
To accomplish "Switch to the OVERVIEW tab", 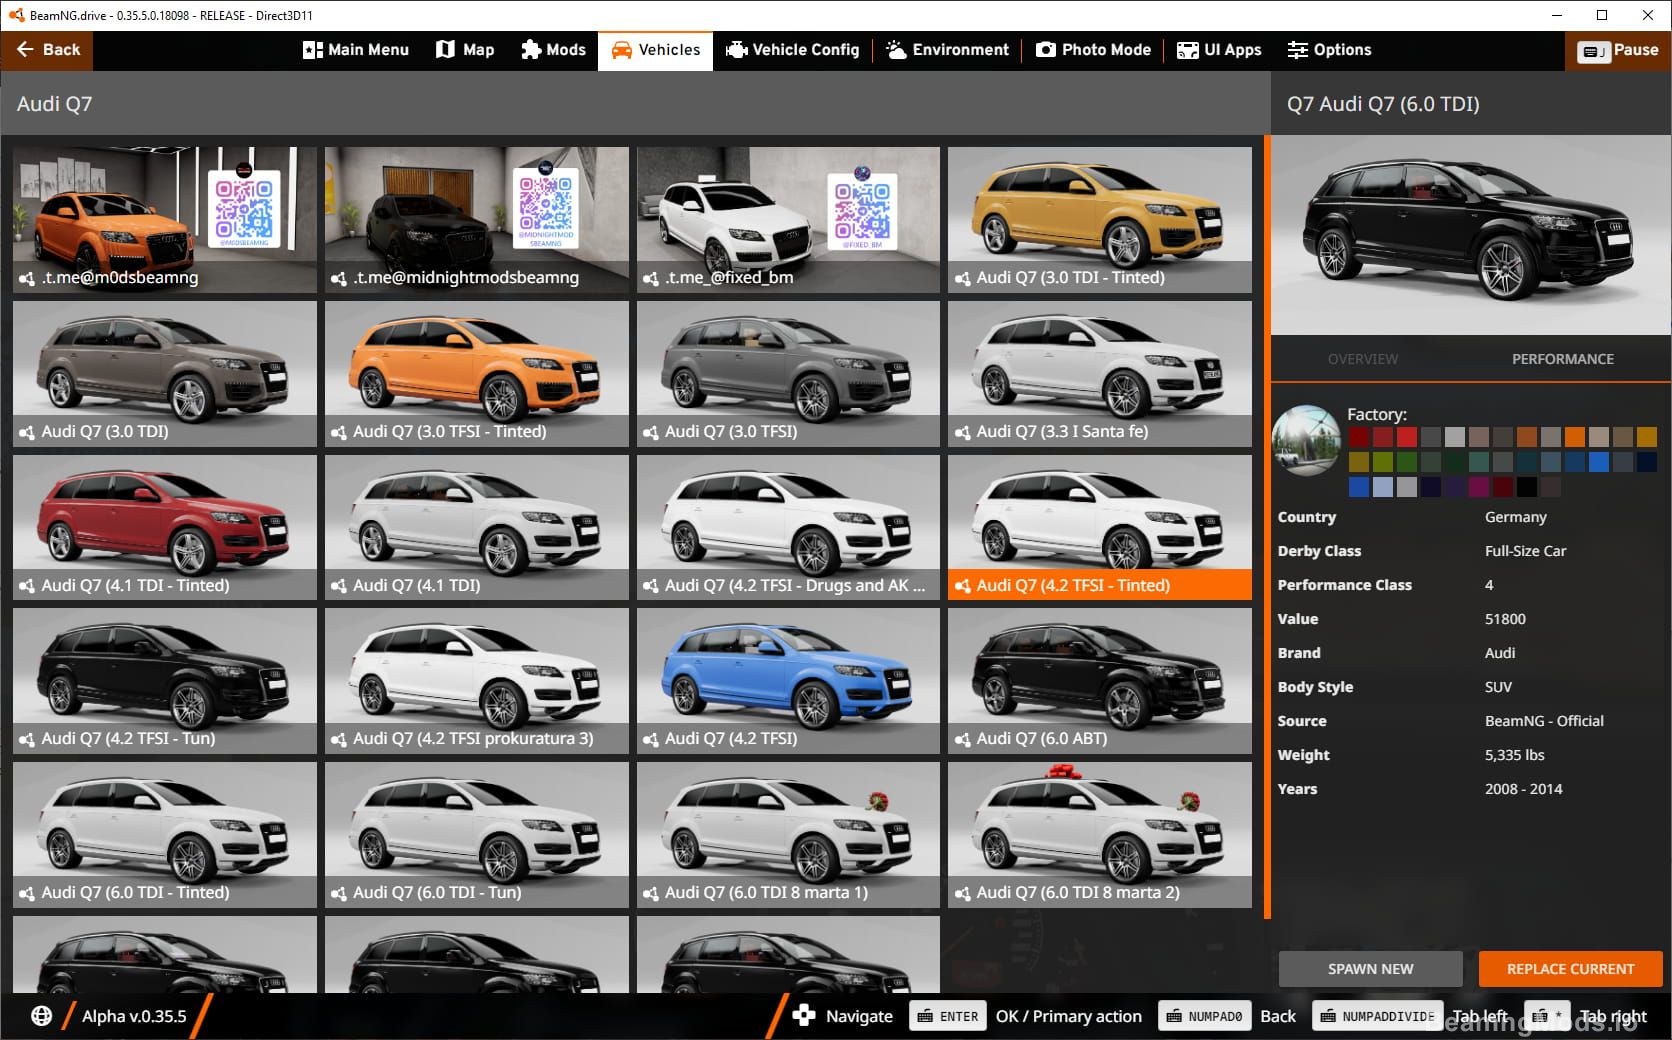I will [x=1363, y=359].
